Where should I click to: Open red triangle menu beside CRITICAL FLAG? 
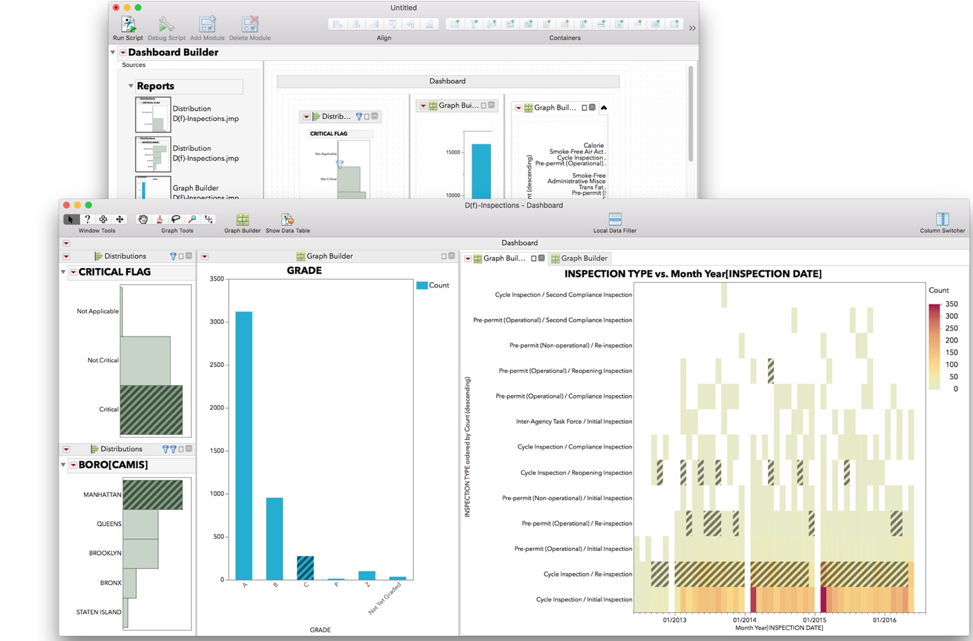point(73,272)
